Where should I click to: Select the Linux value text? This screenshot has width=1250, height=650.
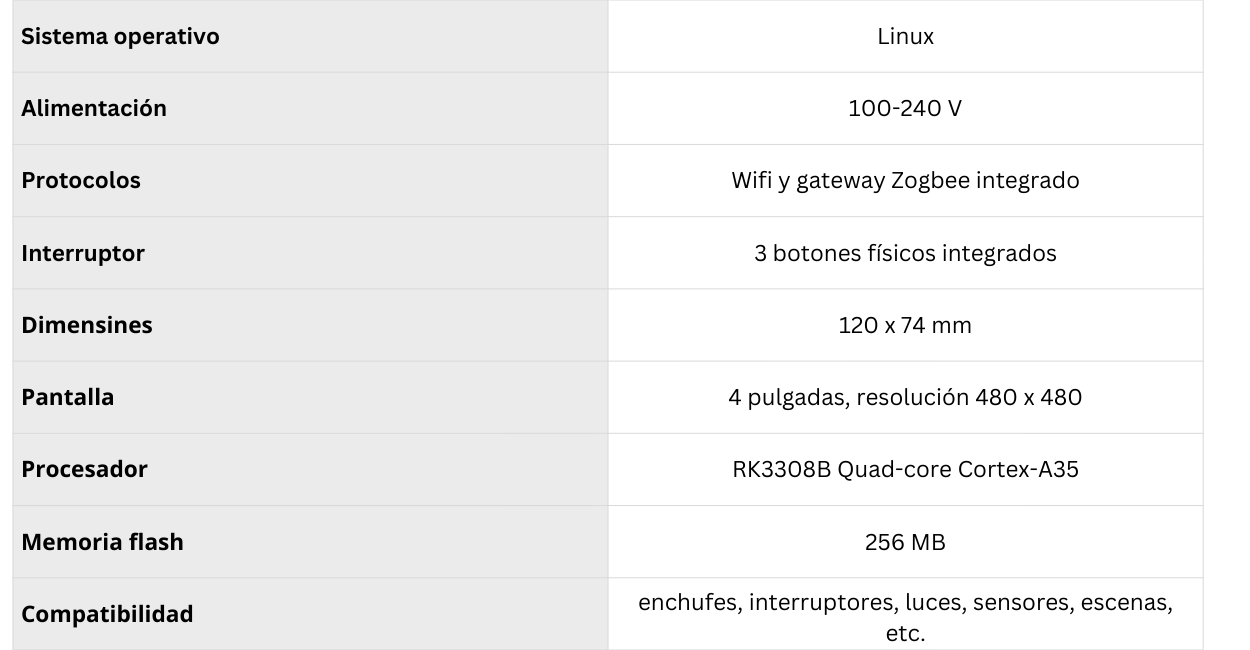[x=904, y=37]
